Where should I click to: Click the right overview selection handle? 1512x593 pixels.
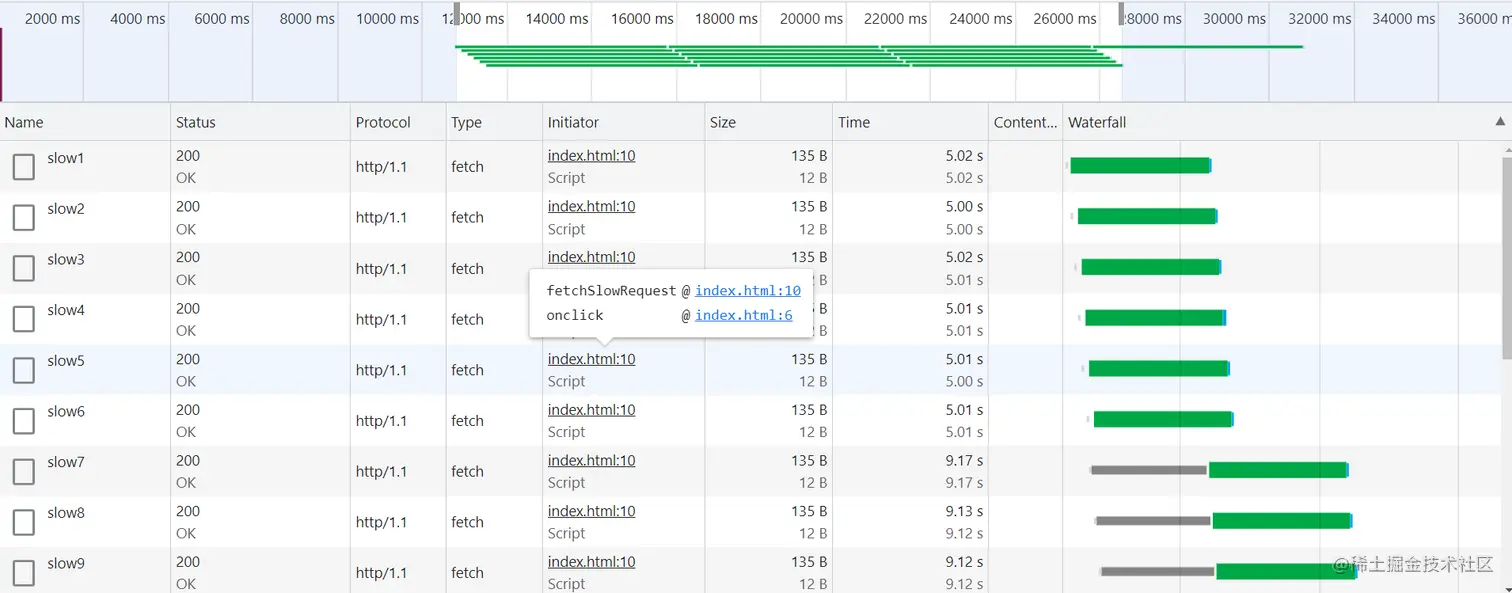pos(1121,14)
